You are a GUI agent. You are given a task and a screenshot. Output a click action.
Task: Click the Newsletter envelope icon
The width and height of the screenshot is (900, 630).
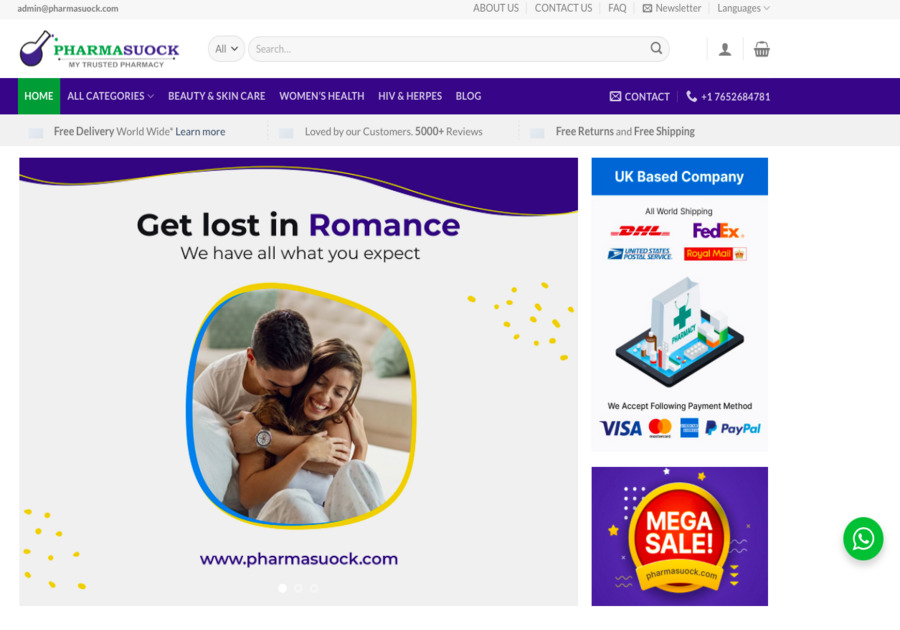[647, 9]
